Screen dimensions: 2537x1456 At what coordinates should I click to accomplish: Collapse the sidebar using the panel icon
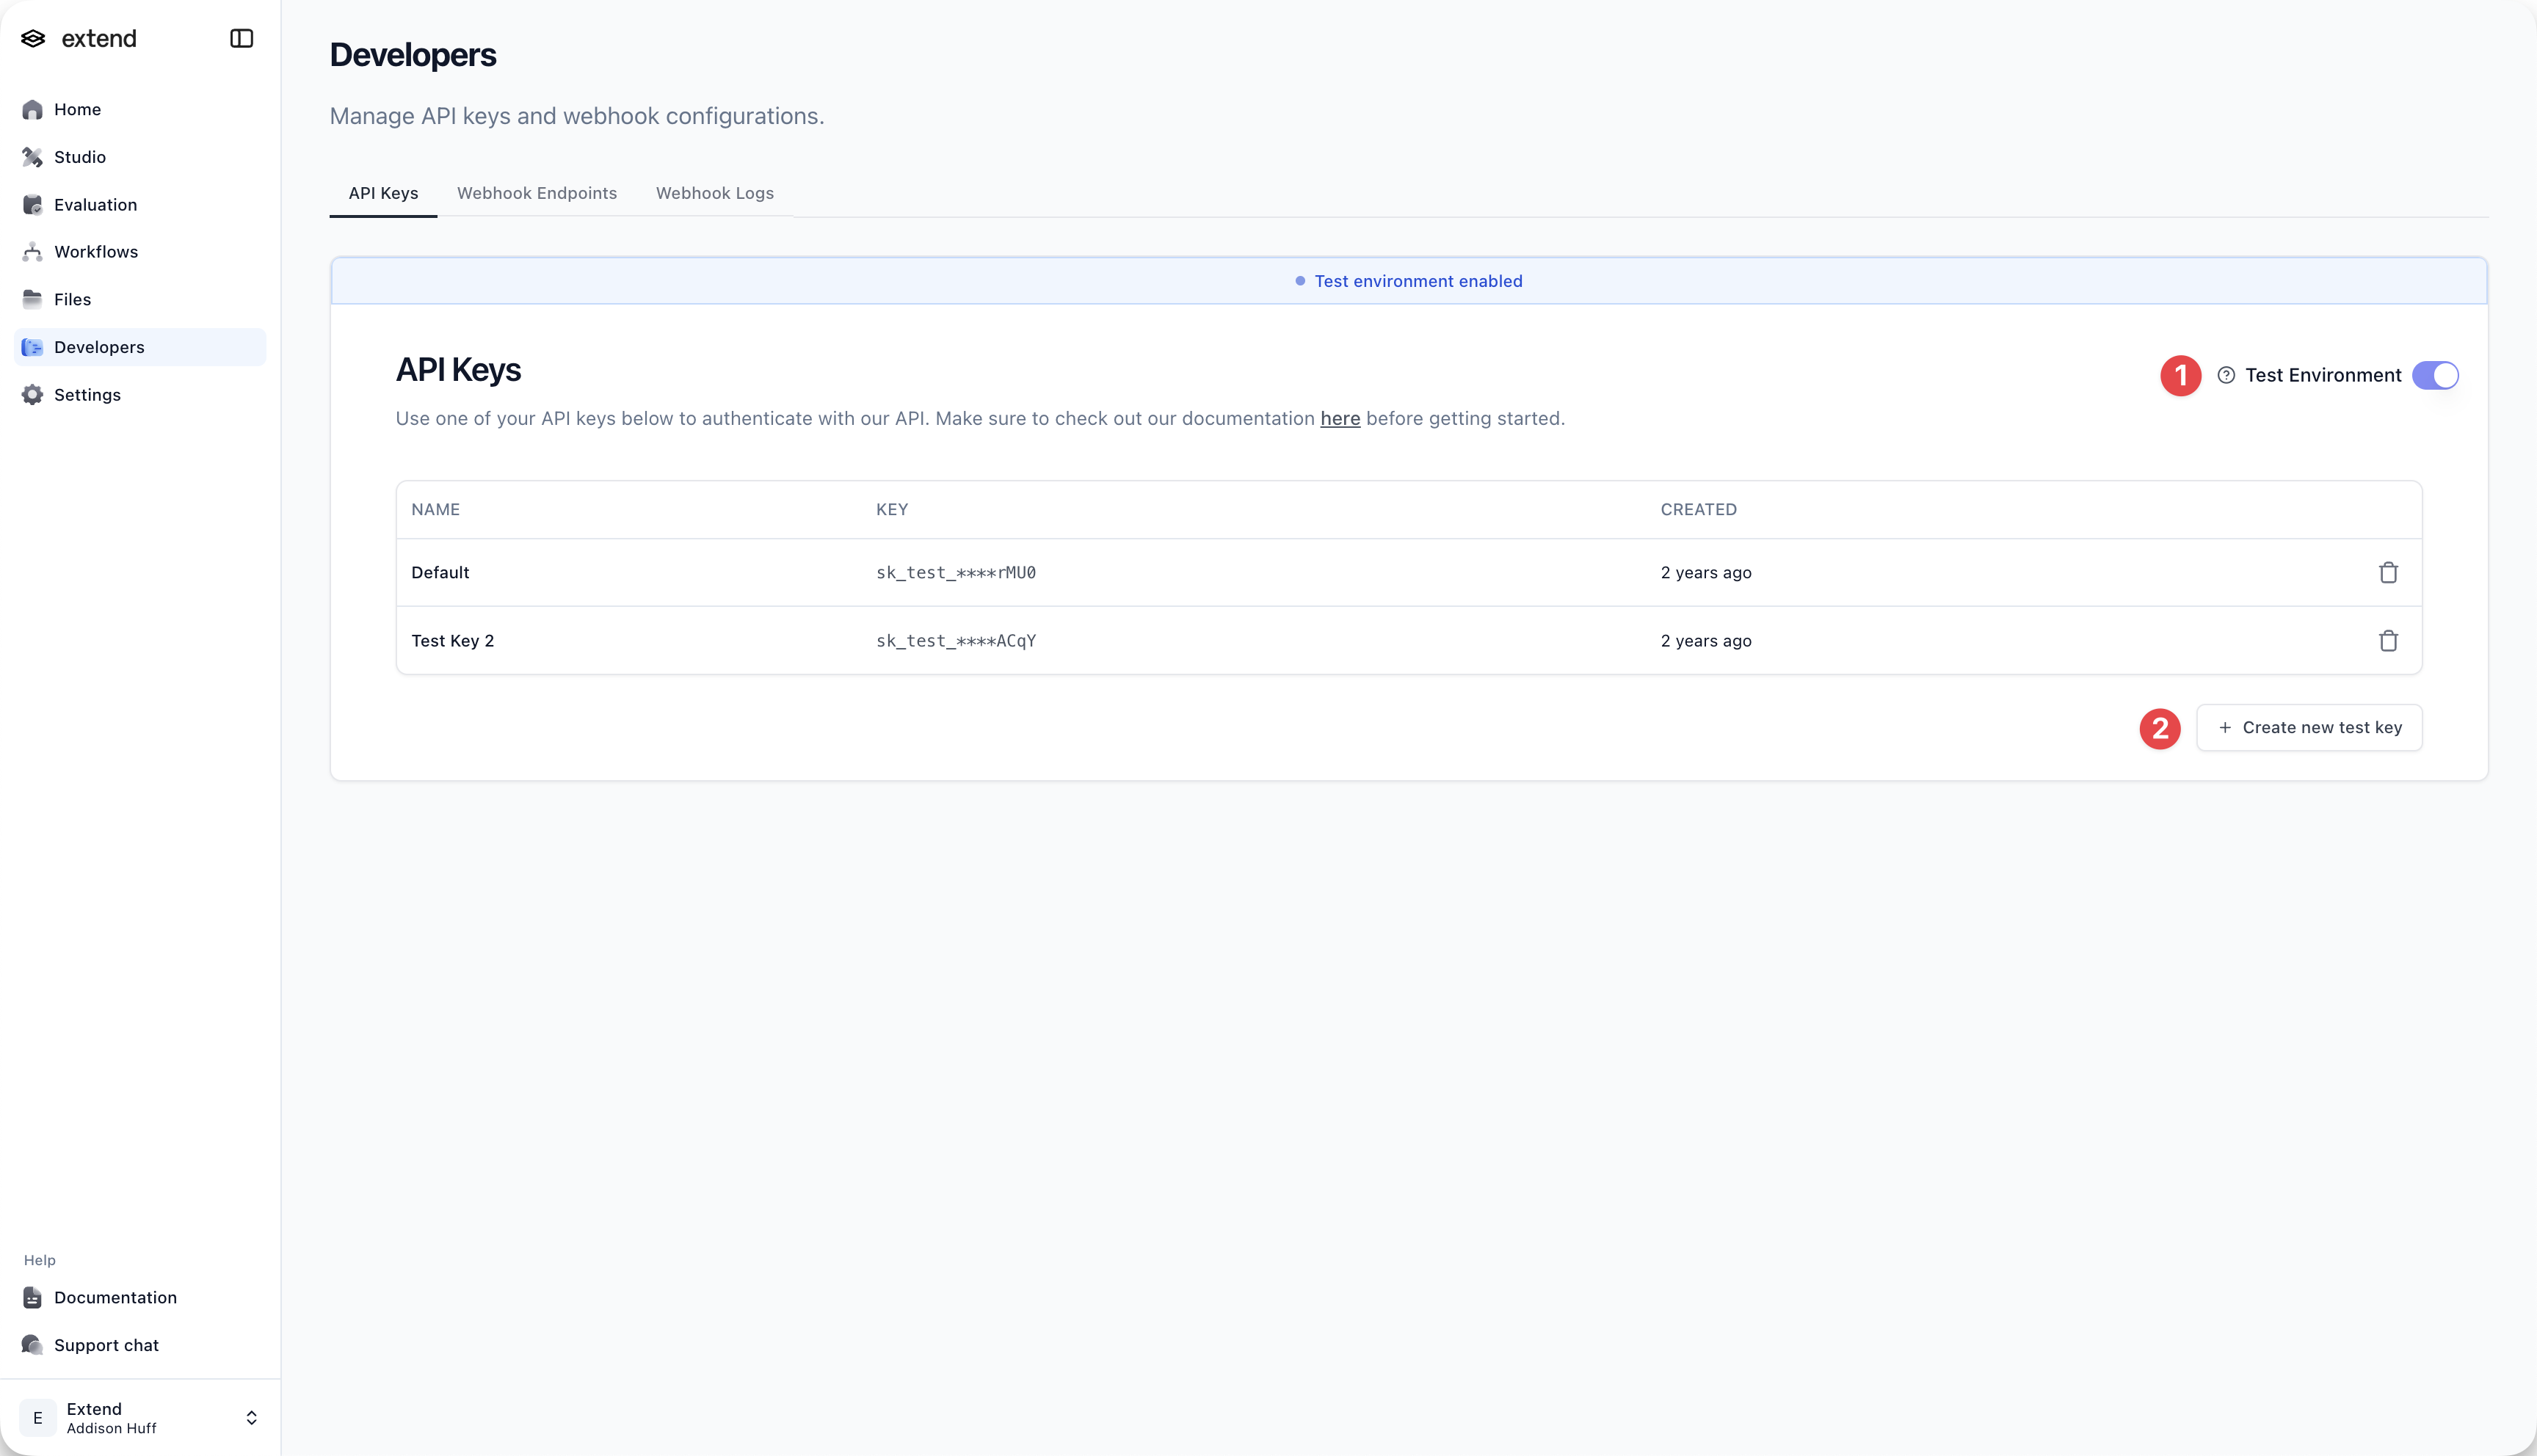pos(241,38)
